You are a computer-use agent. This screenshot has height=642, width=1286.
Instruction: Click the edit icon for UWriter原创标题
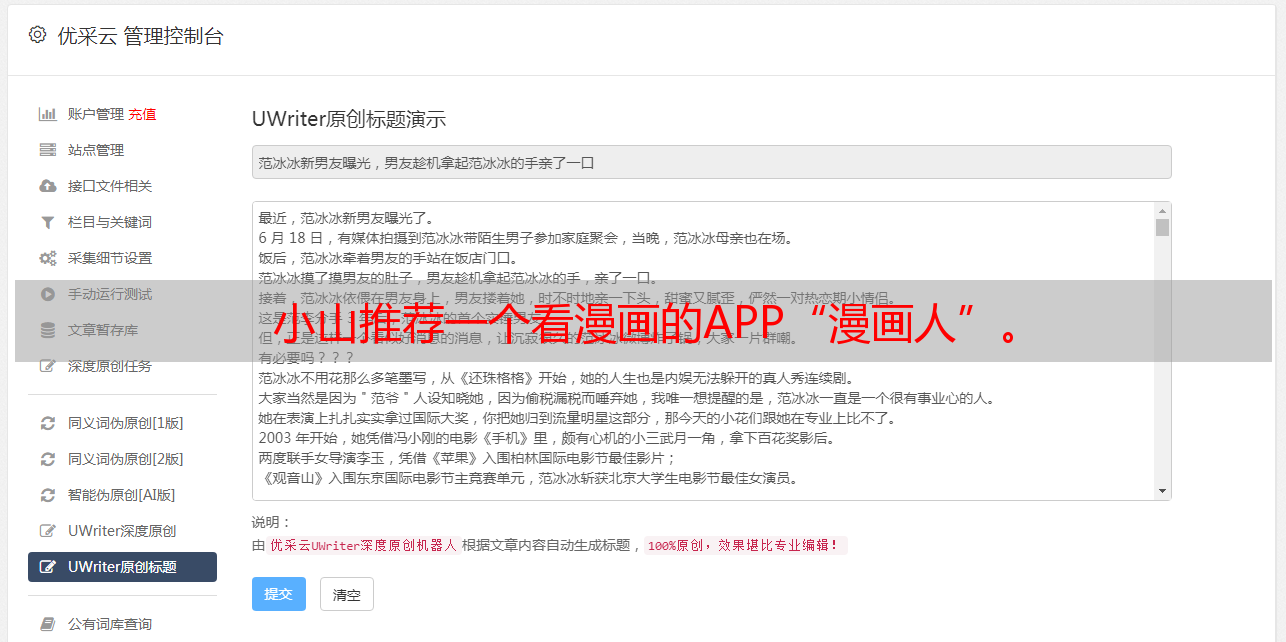click(47, 567)
